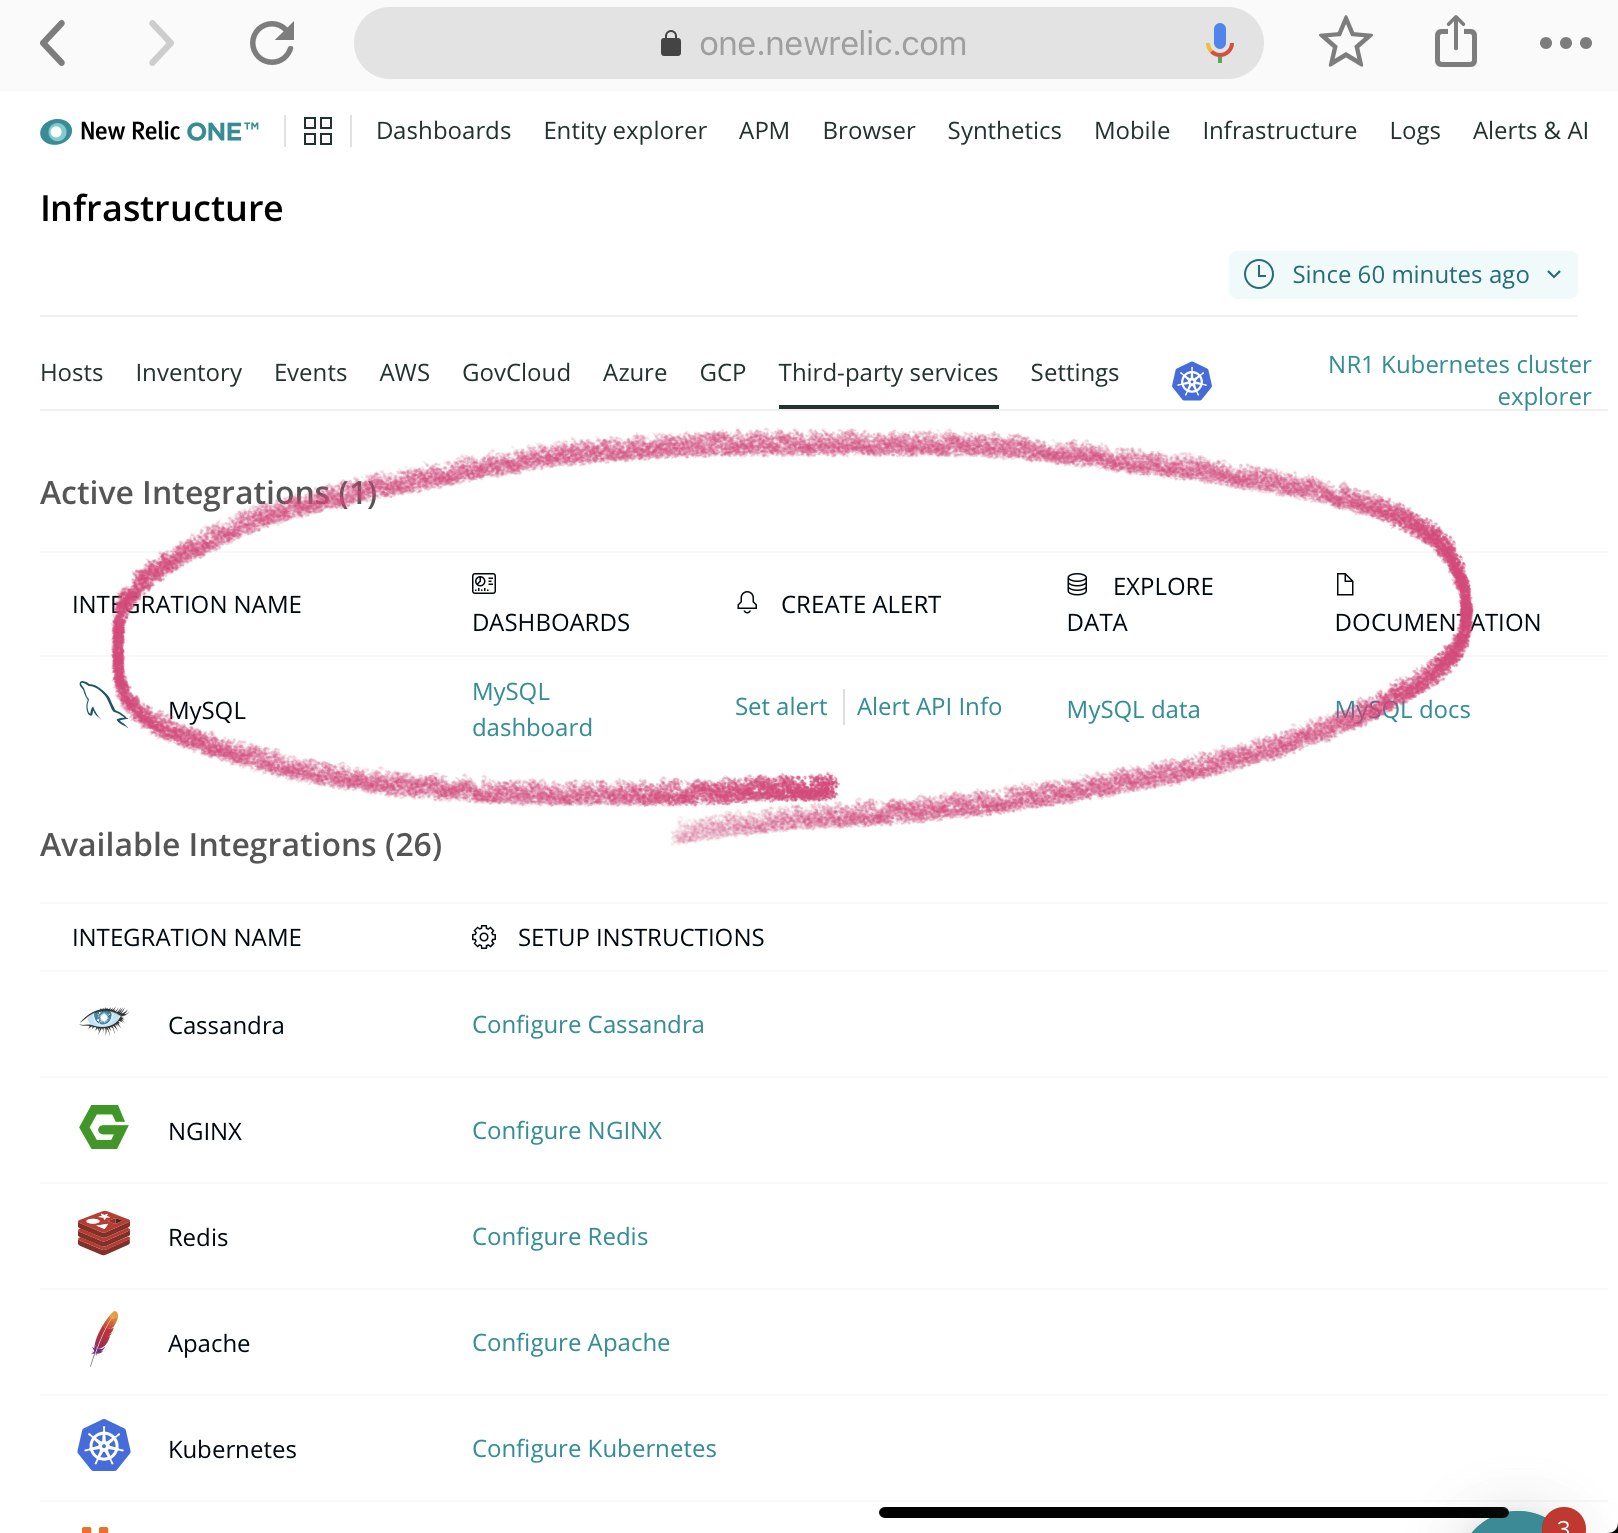The image size is (1618, 1533).
Task: Click Configure Apache link
Action: pyautogui.click(x=571, y=1343)
